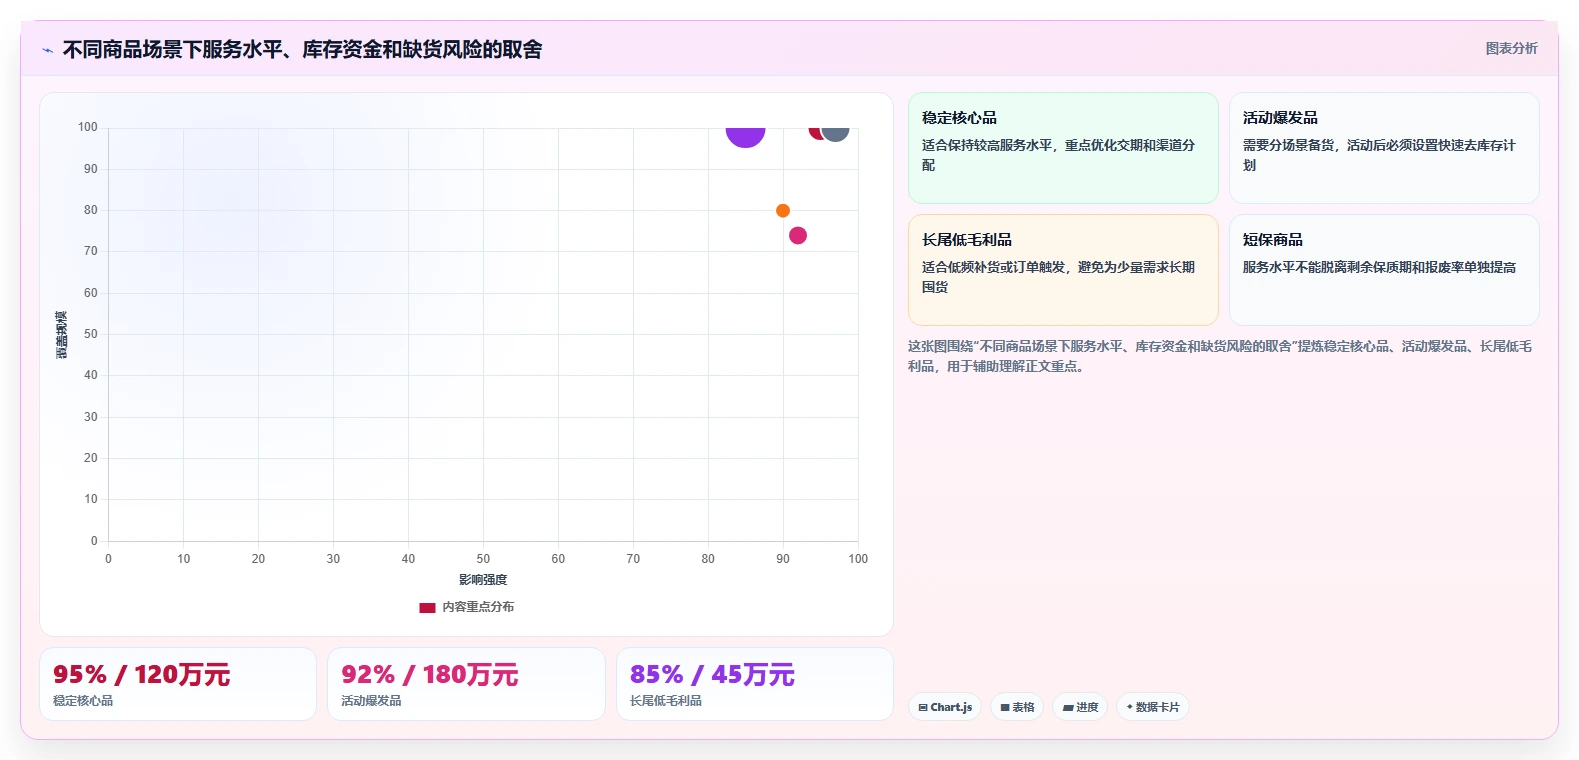Image resolution: width=1579 pixels, height=760 pixels.
Task: Select the Chart.js tag chip
Action: (945, 707)
